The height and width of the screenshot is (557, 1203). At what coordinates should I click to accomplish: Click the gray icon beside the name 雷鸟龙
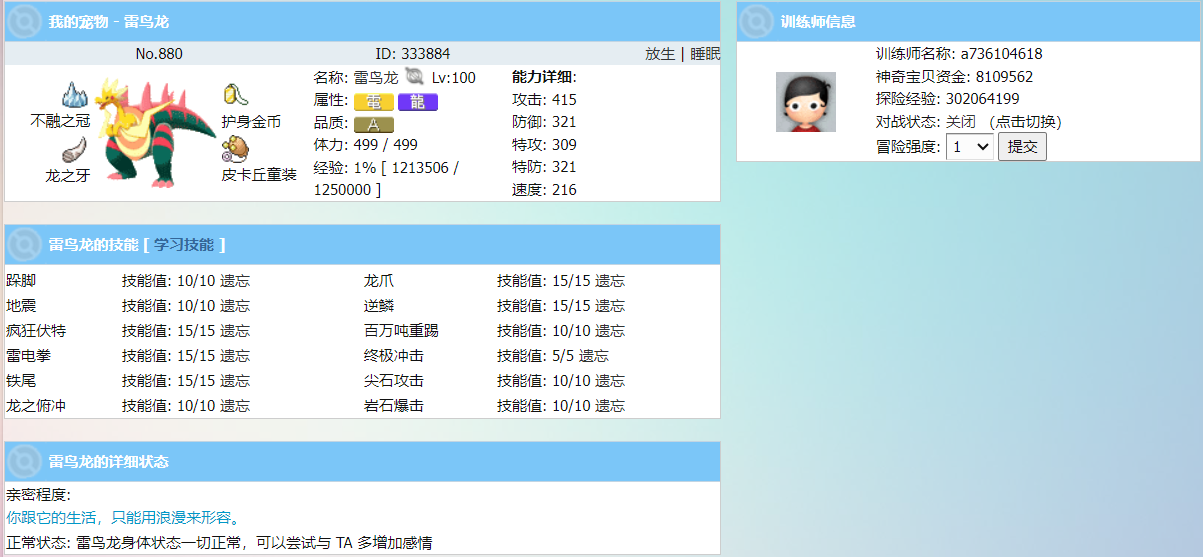415,77
